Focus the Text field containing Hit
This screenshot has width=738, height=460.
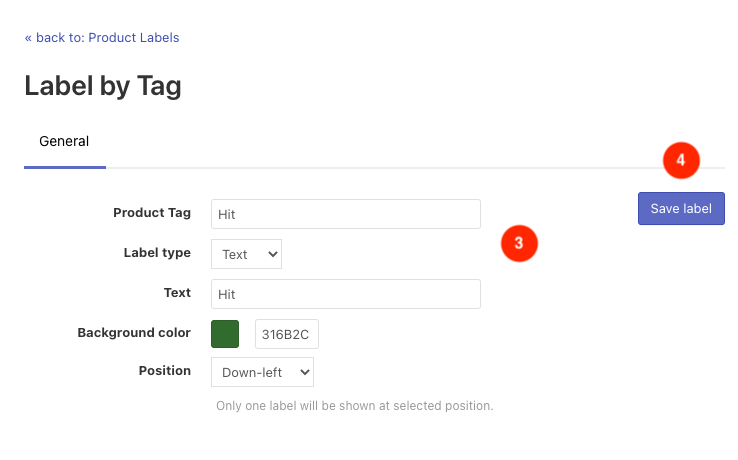346,294
